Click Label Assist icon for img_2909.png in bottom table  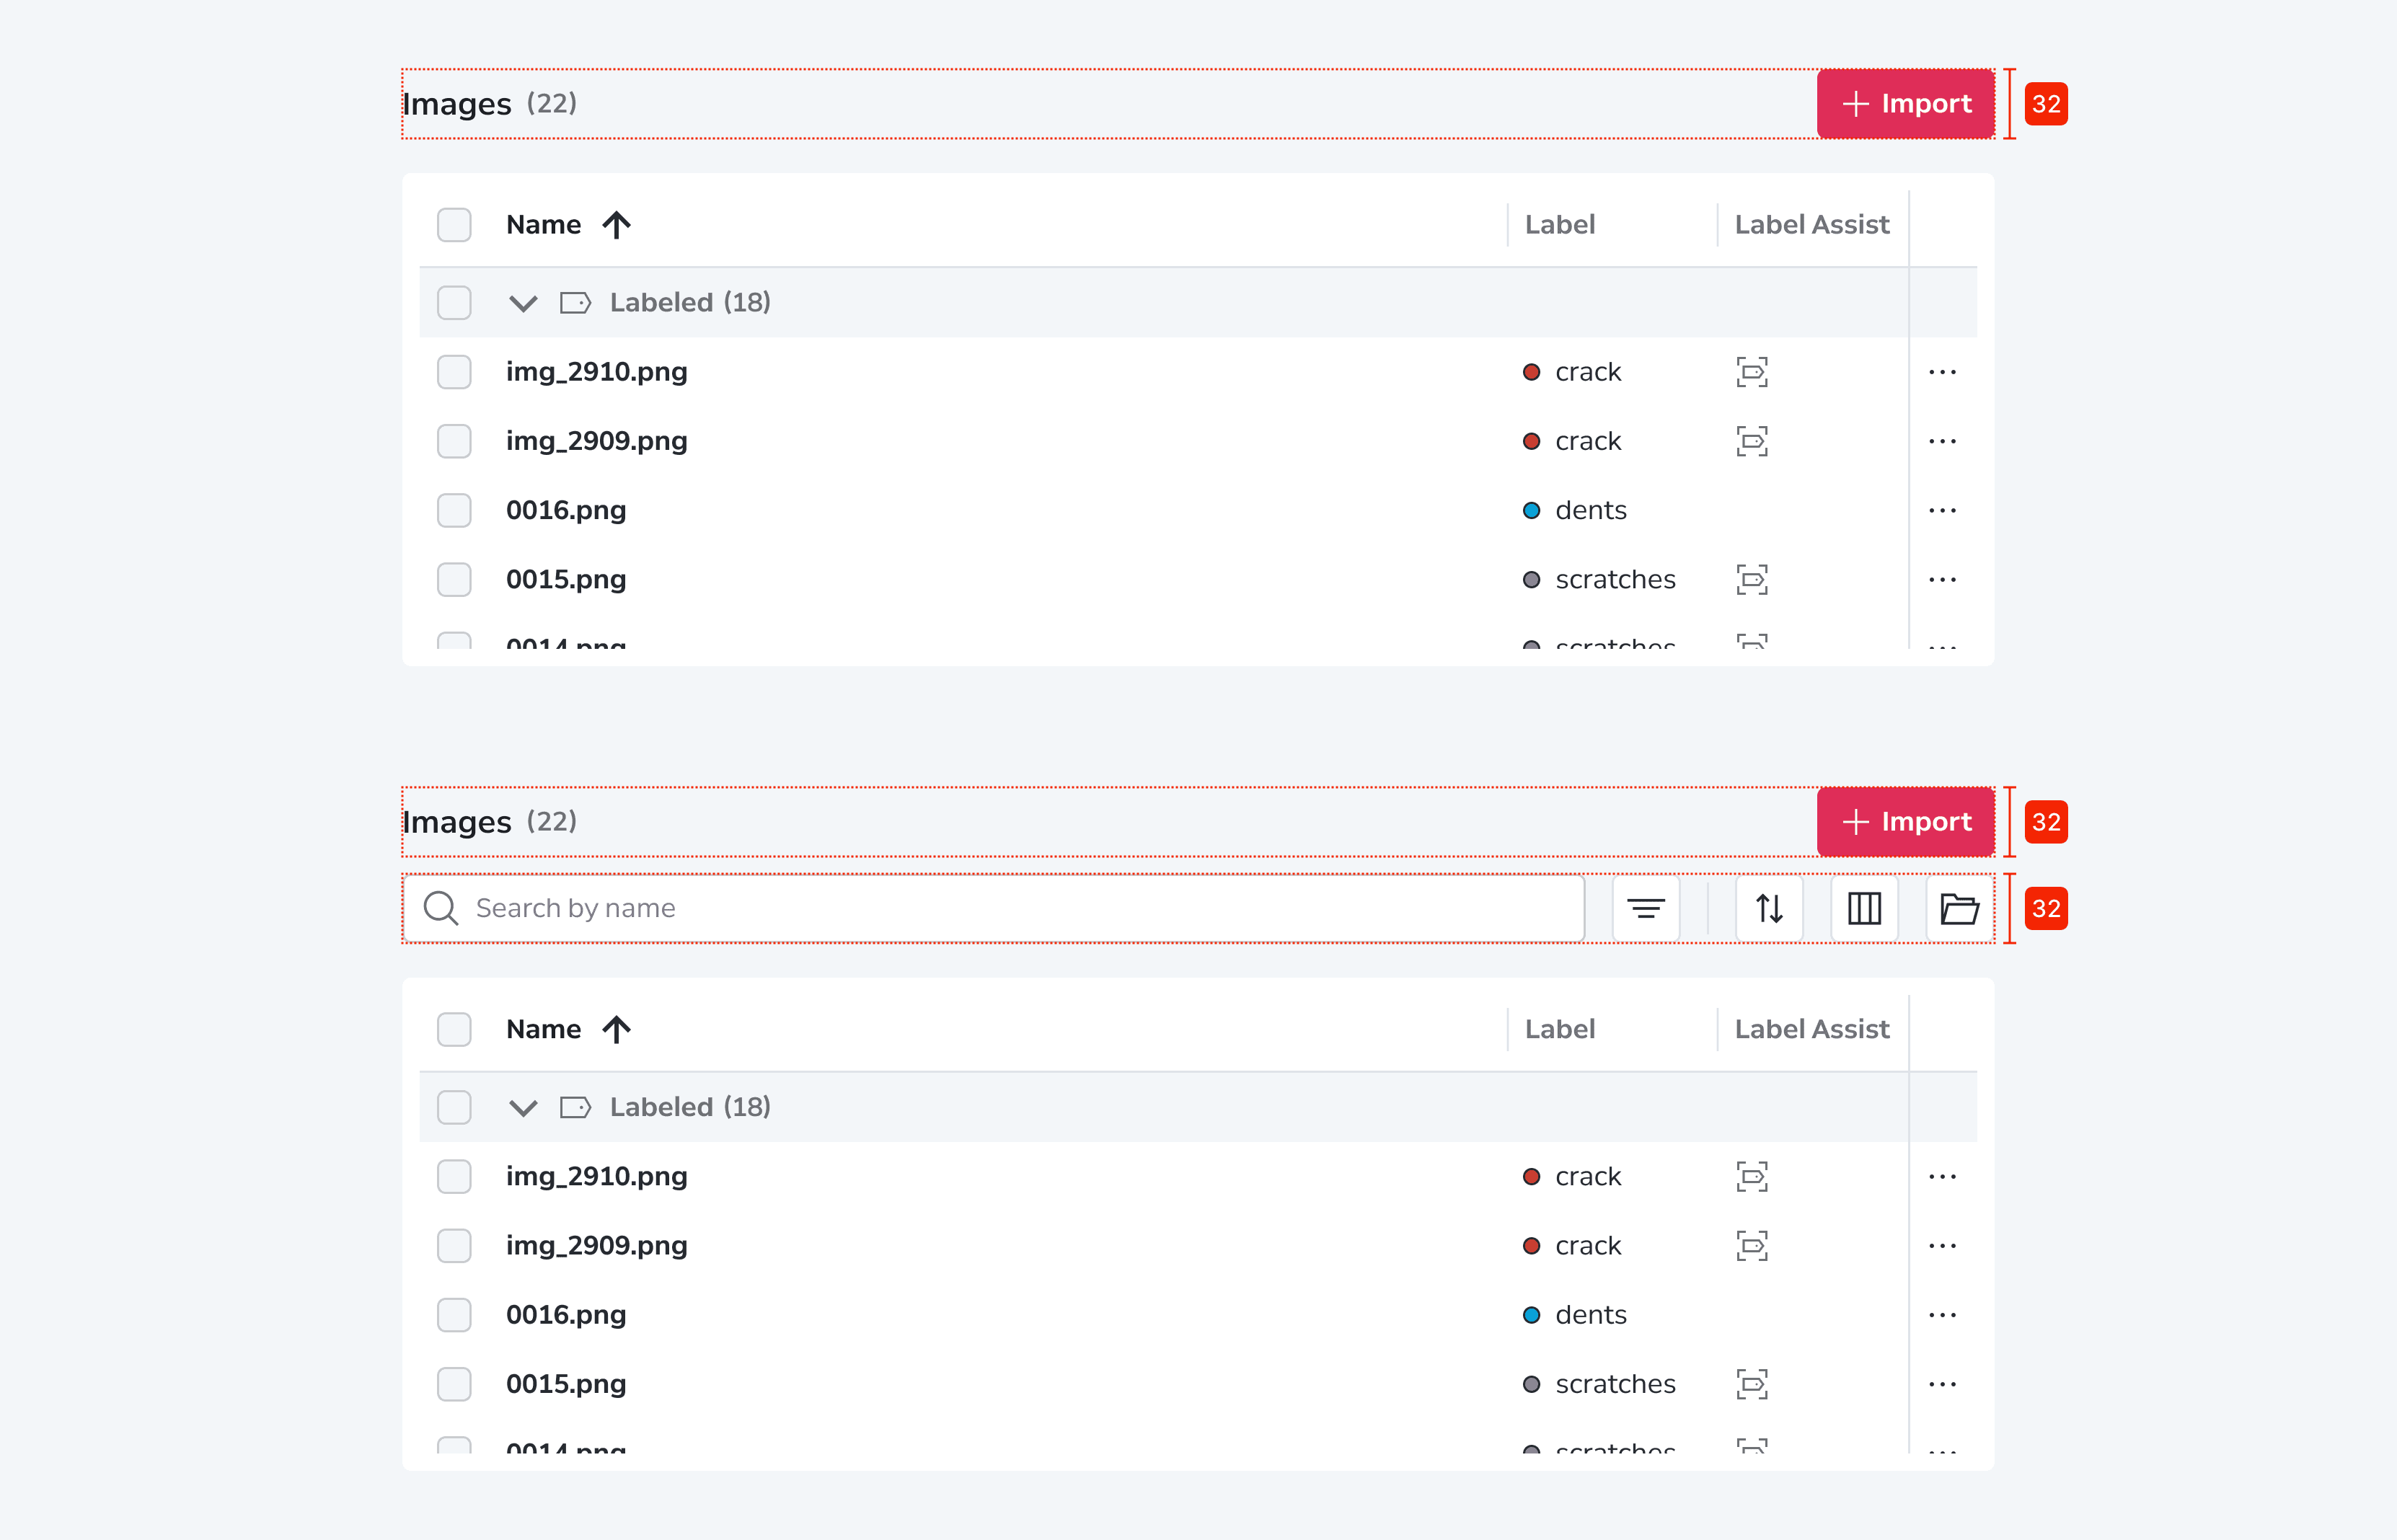click(1752, 1245)
